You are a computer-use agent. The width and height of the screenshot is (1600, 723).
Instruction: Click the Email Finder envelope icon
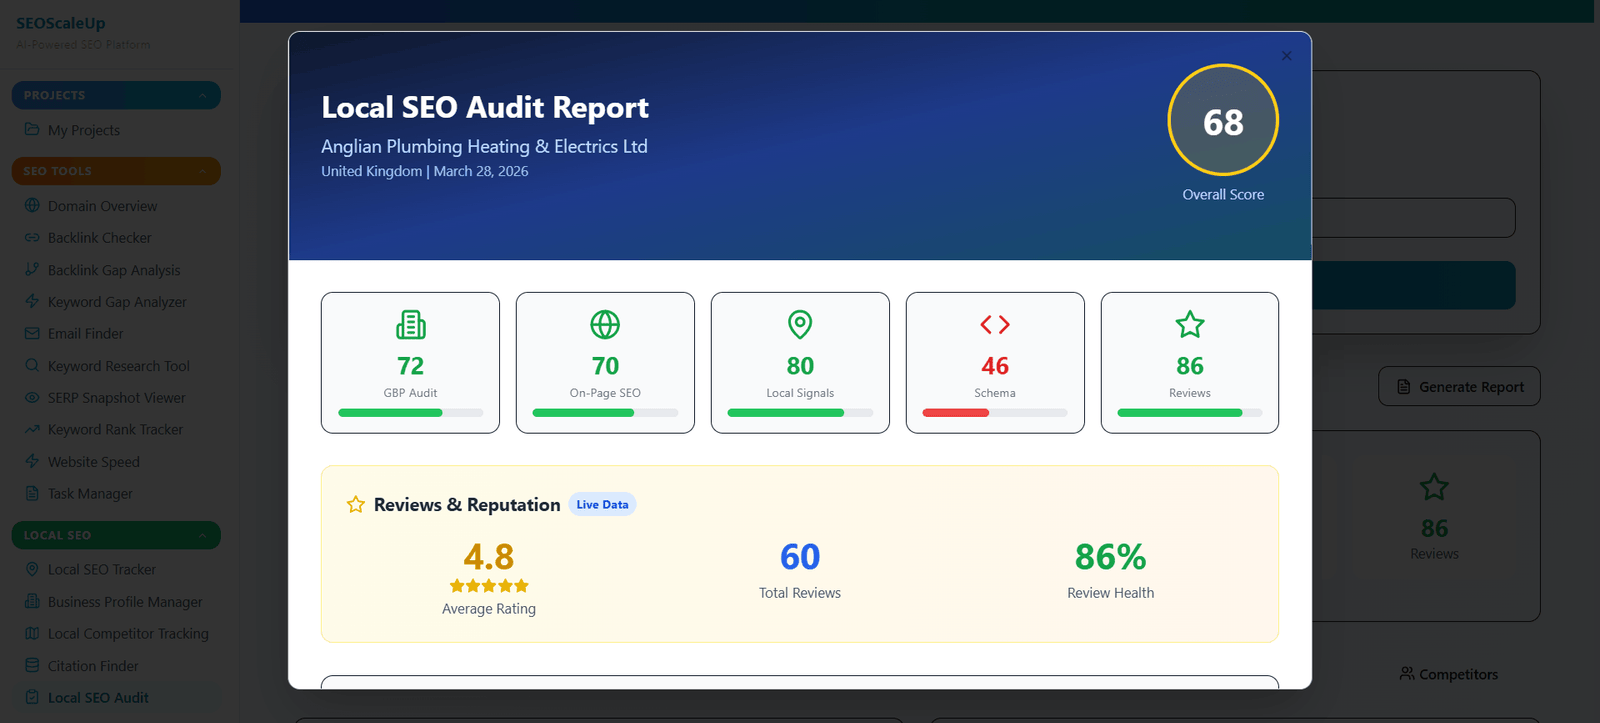tap(32, 334)
